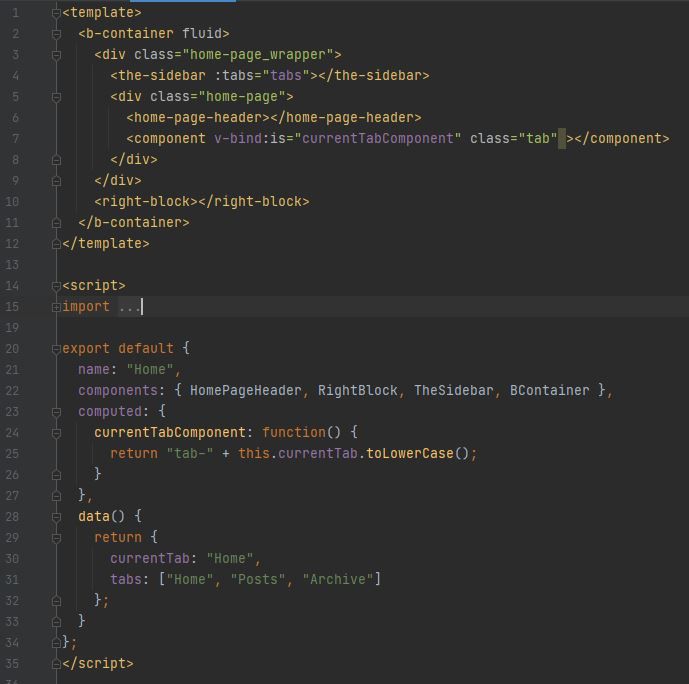Click the fold end marker on line 12
This screenshot has width=689, height=684.
click(x=56, y=244)
